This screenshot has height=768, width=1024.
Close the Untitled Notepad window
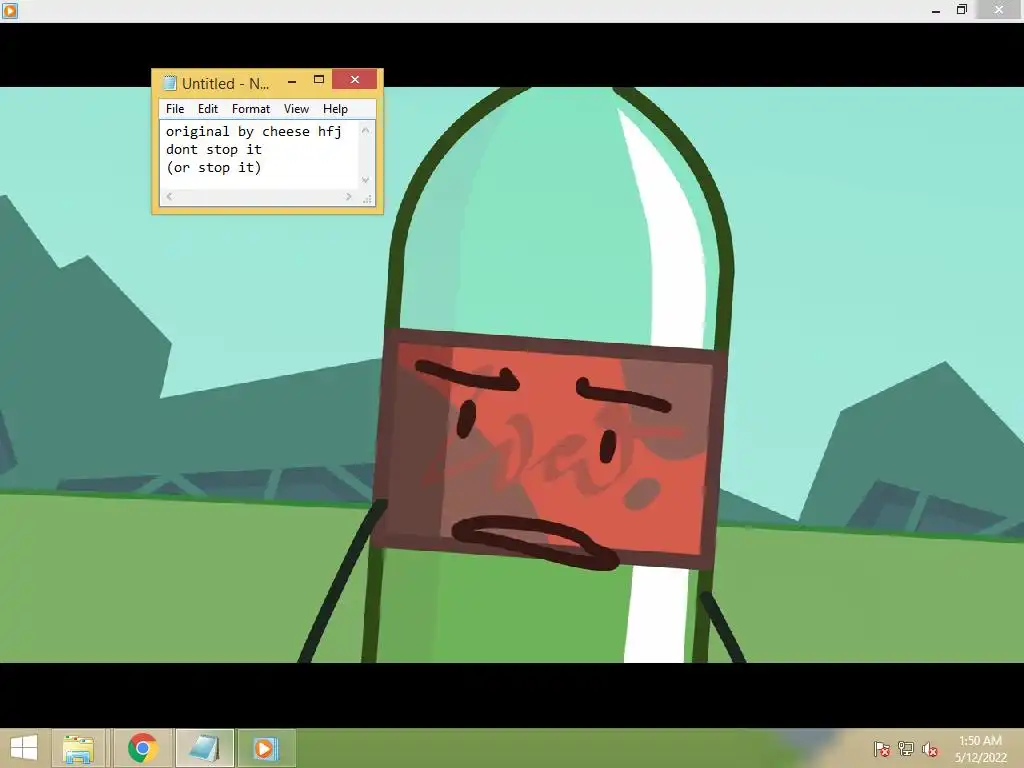(355, 79)
